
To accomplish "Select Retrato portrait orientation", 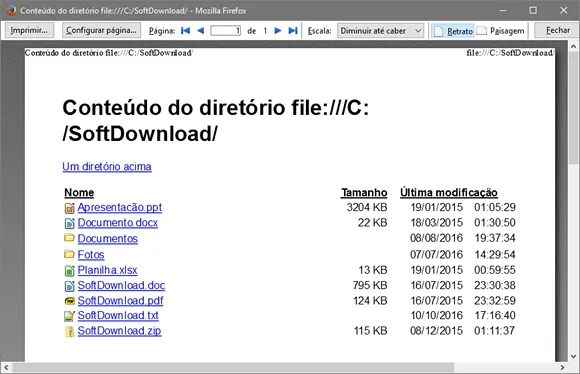I will [x=453, y=31].
